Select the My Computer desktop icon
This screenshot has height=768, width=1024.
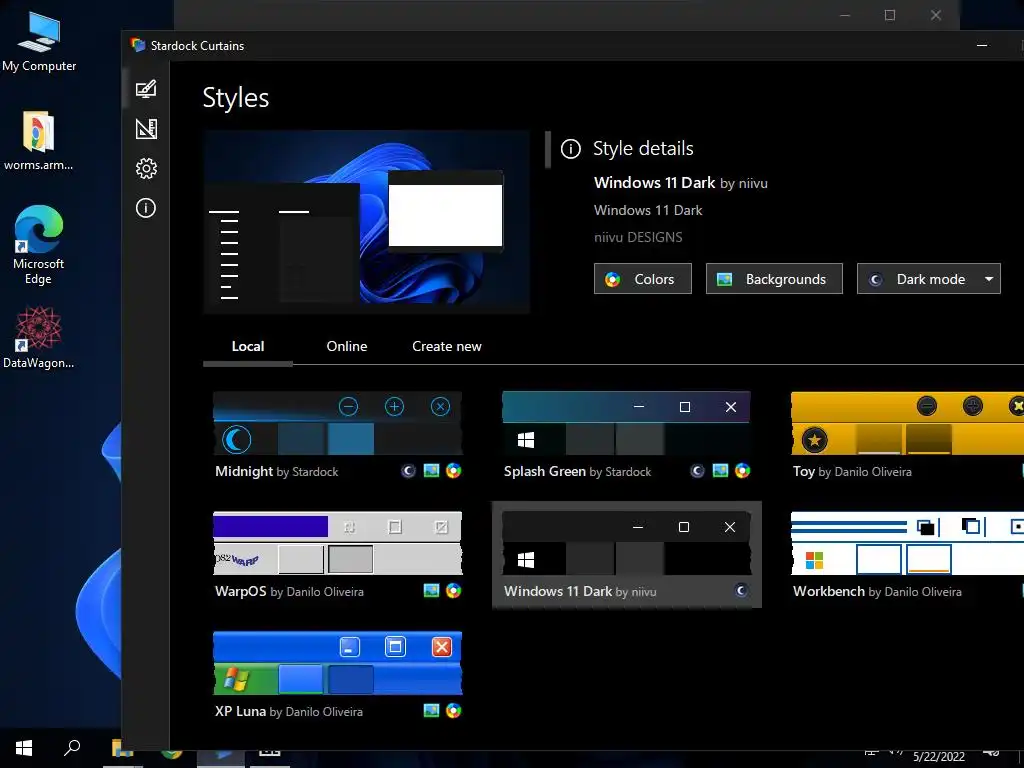tap(39, 41)
